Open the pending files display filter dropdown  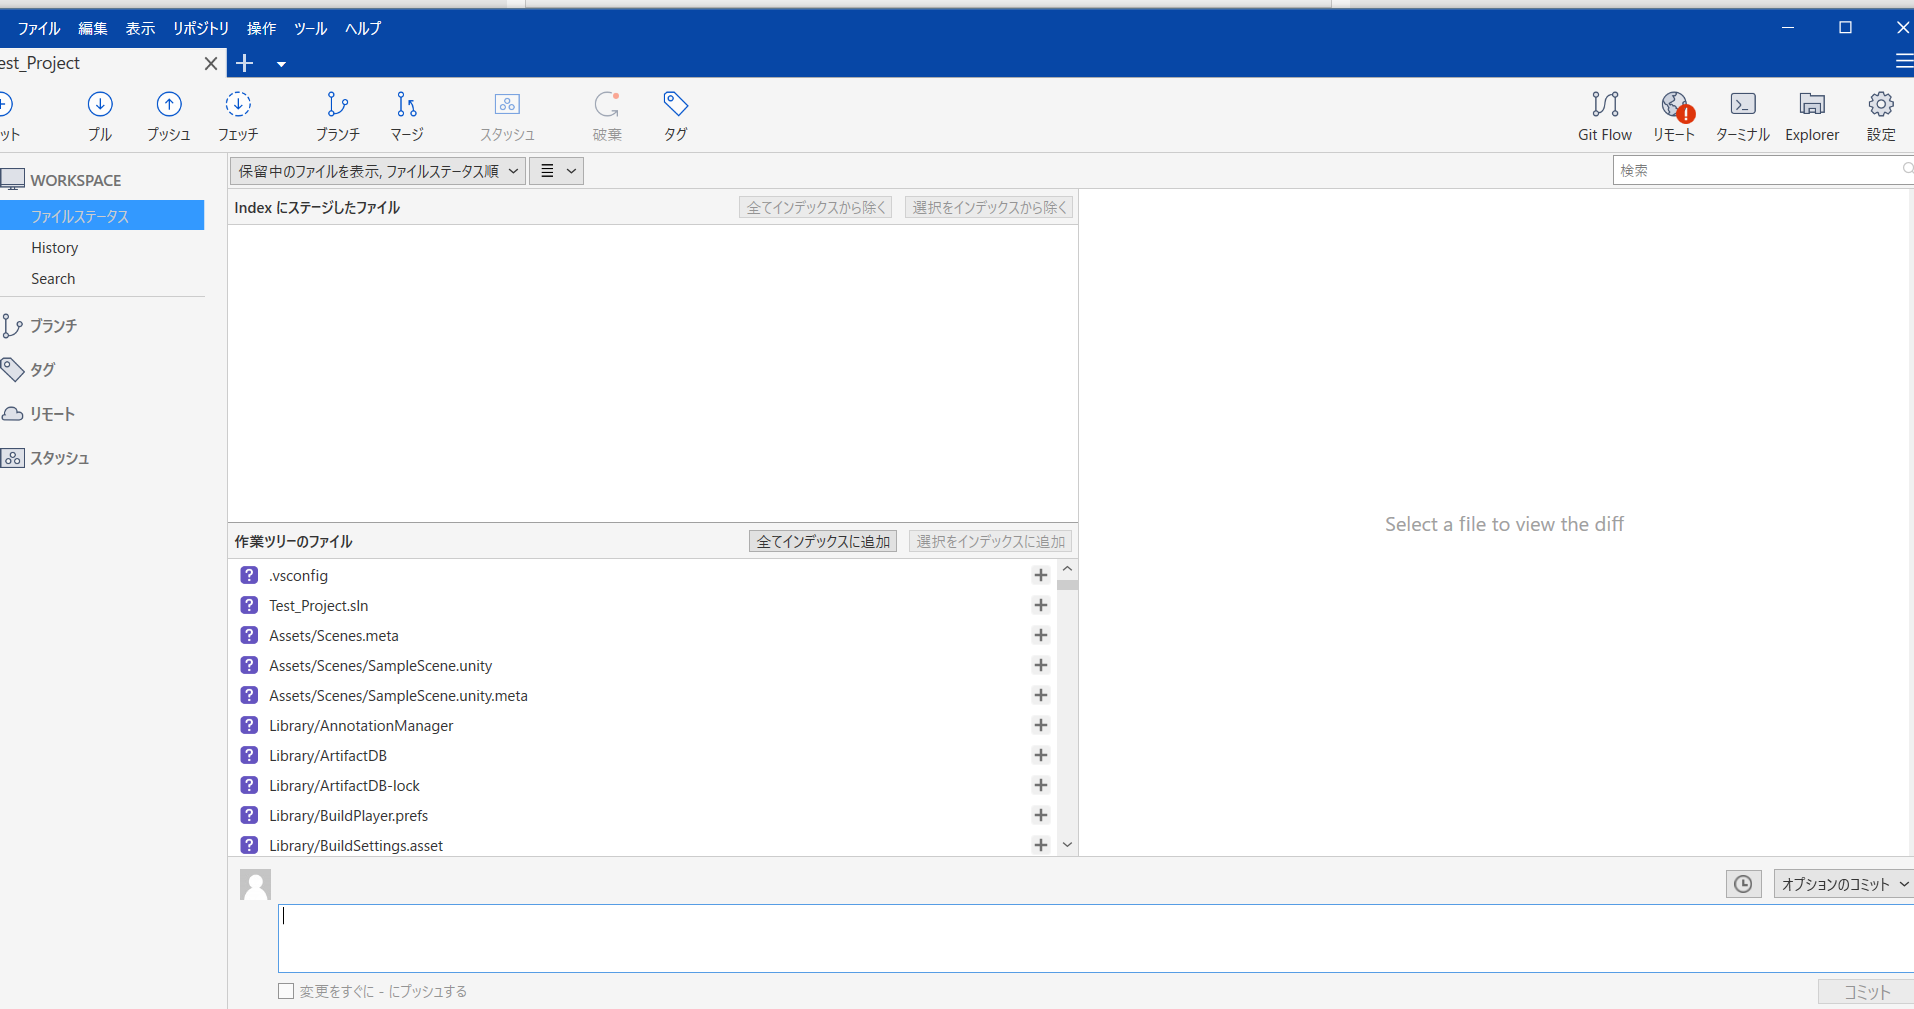point(378,171)
